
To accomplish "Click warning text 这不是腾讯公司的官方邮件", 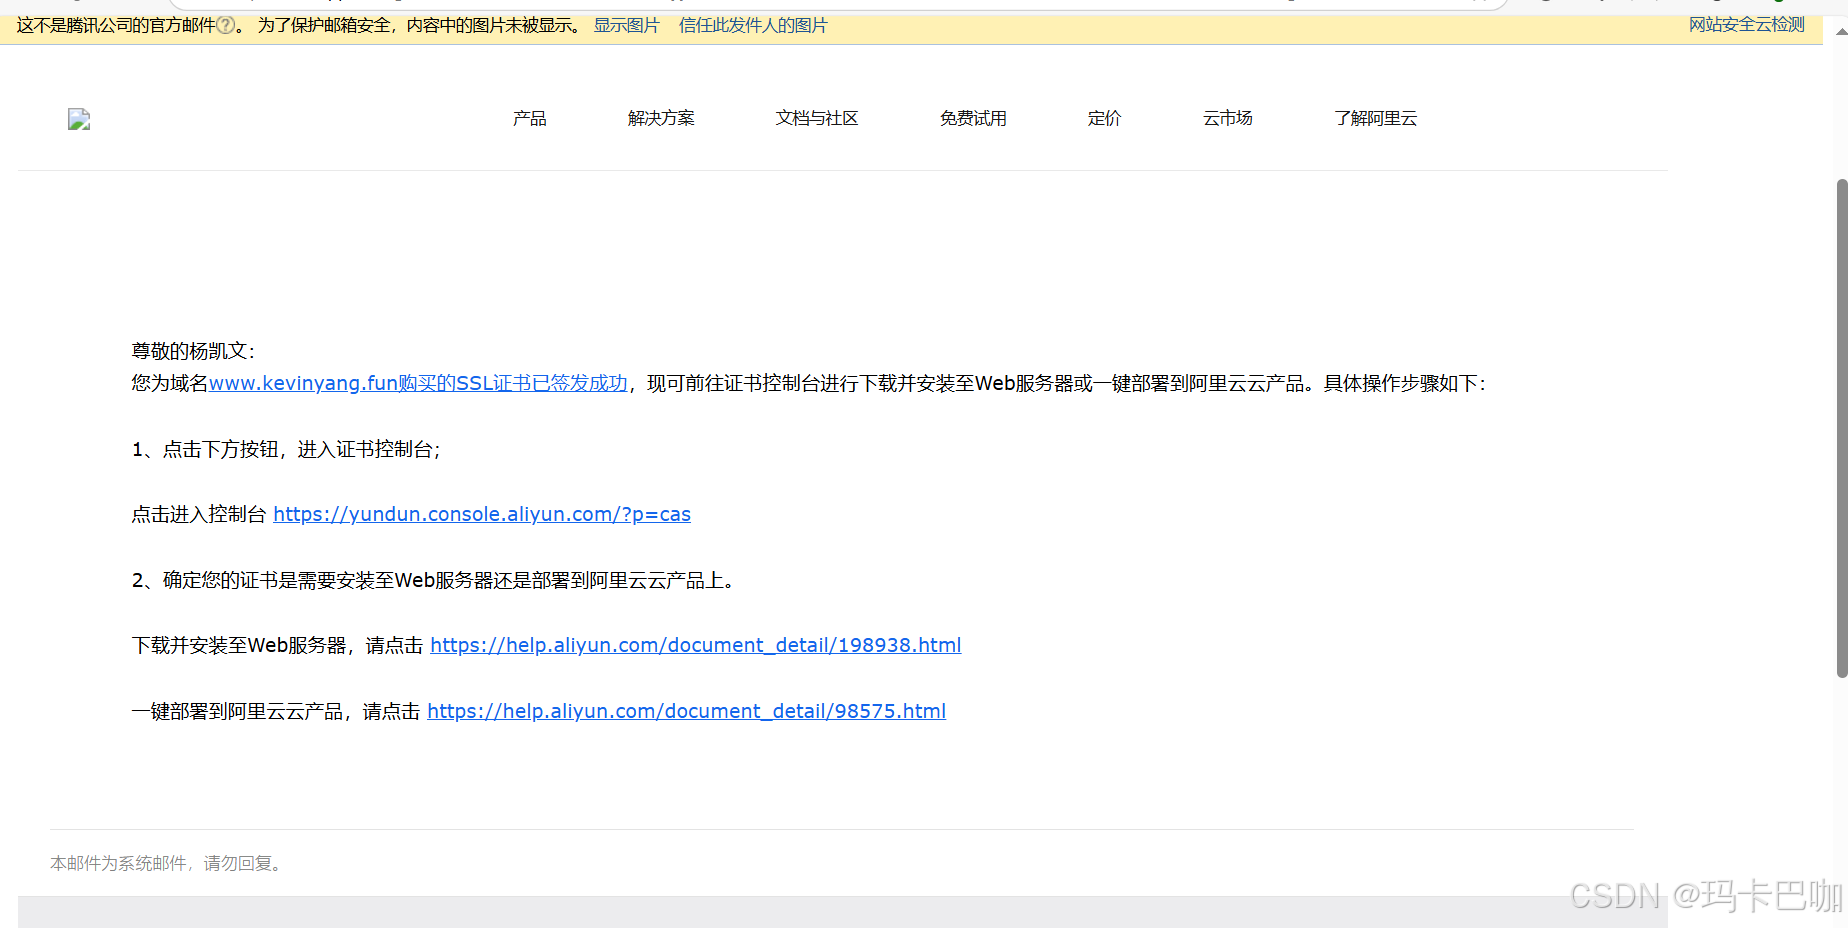I will [116, 25].
